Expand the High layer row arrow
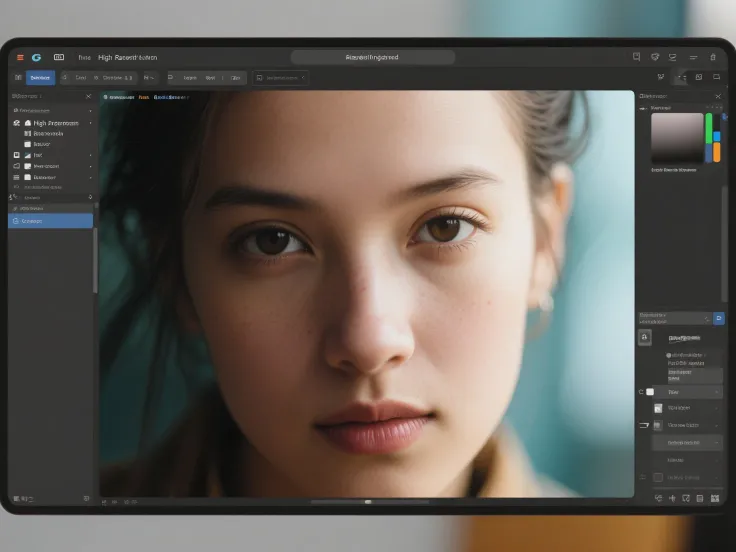This screenshot has width=736, height=552. [90, 123]
